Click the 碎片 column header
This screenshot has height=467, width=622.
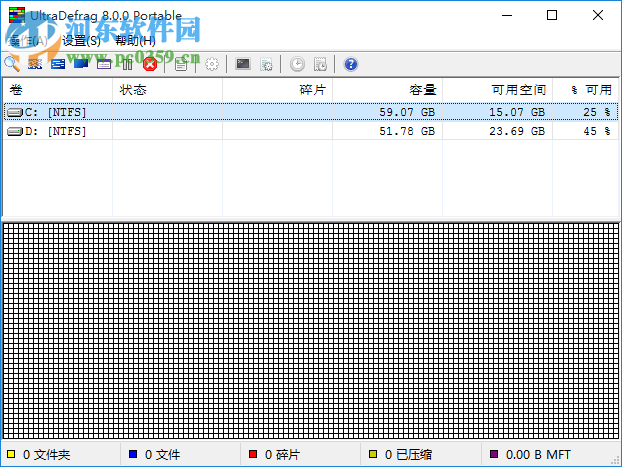(x=277, y=90)
